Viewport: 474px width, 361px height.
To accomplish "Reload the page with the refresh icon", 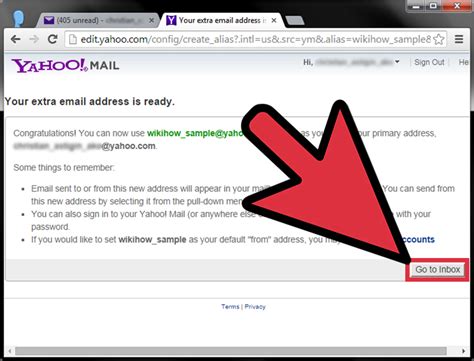I will [52, 39].
